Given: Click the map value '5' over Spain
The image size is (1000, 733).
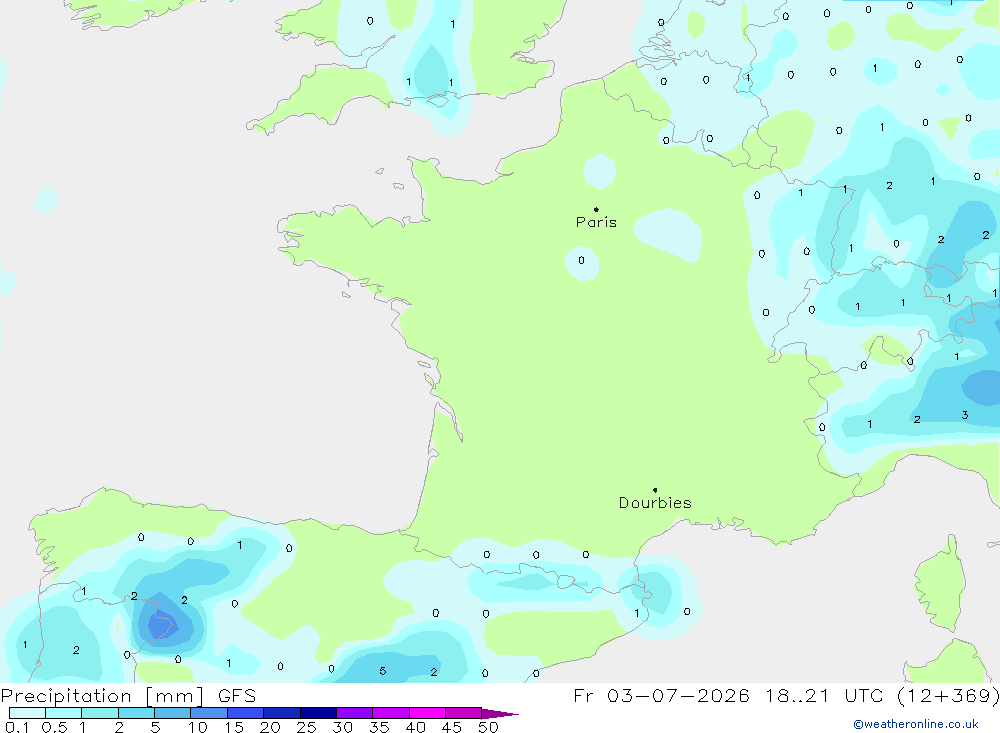Looking at the screenshot, I should [x=383, y=671].
